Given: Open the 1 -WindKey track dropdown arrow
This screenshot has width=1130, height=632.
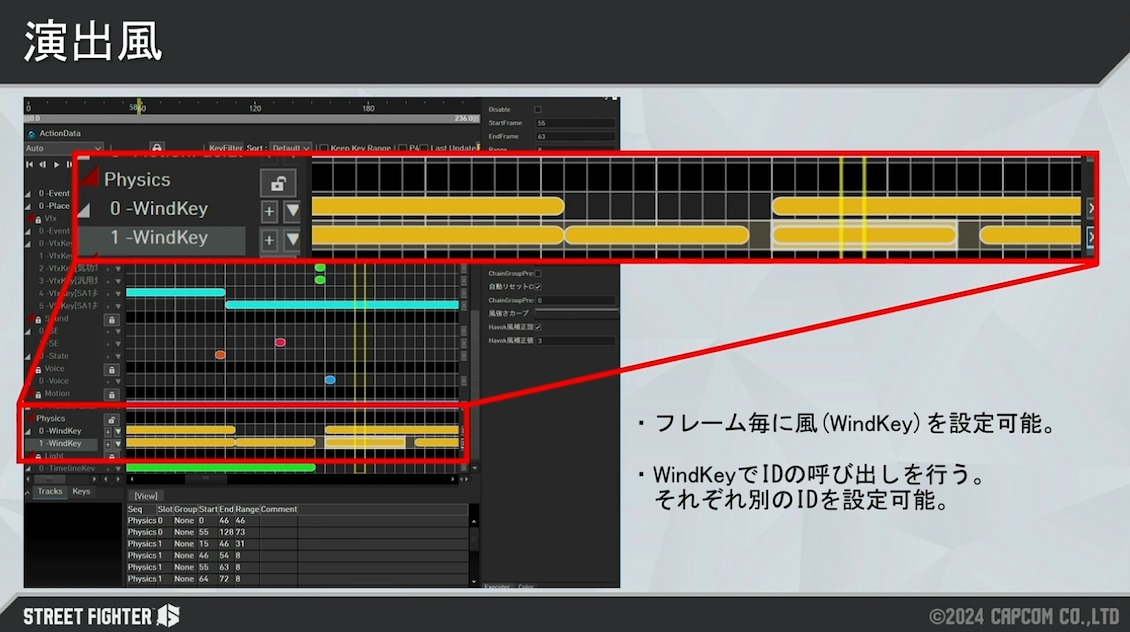Looking at the screenshot, I should pyautogui.click(x=118, y=444).
